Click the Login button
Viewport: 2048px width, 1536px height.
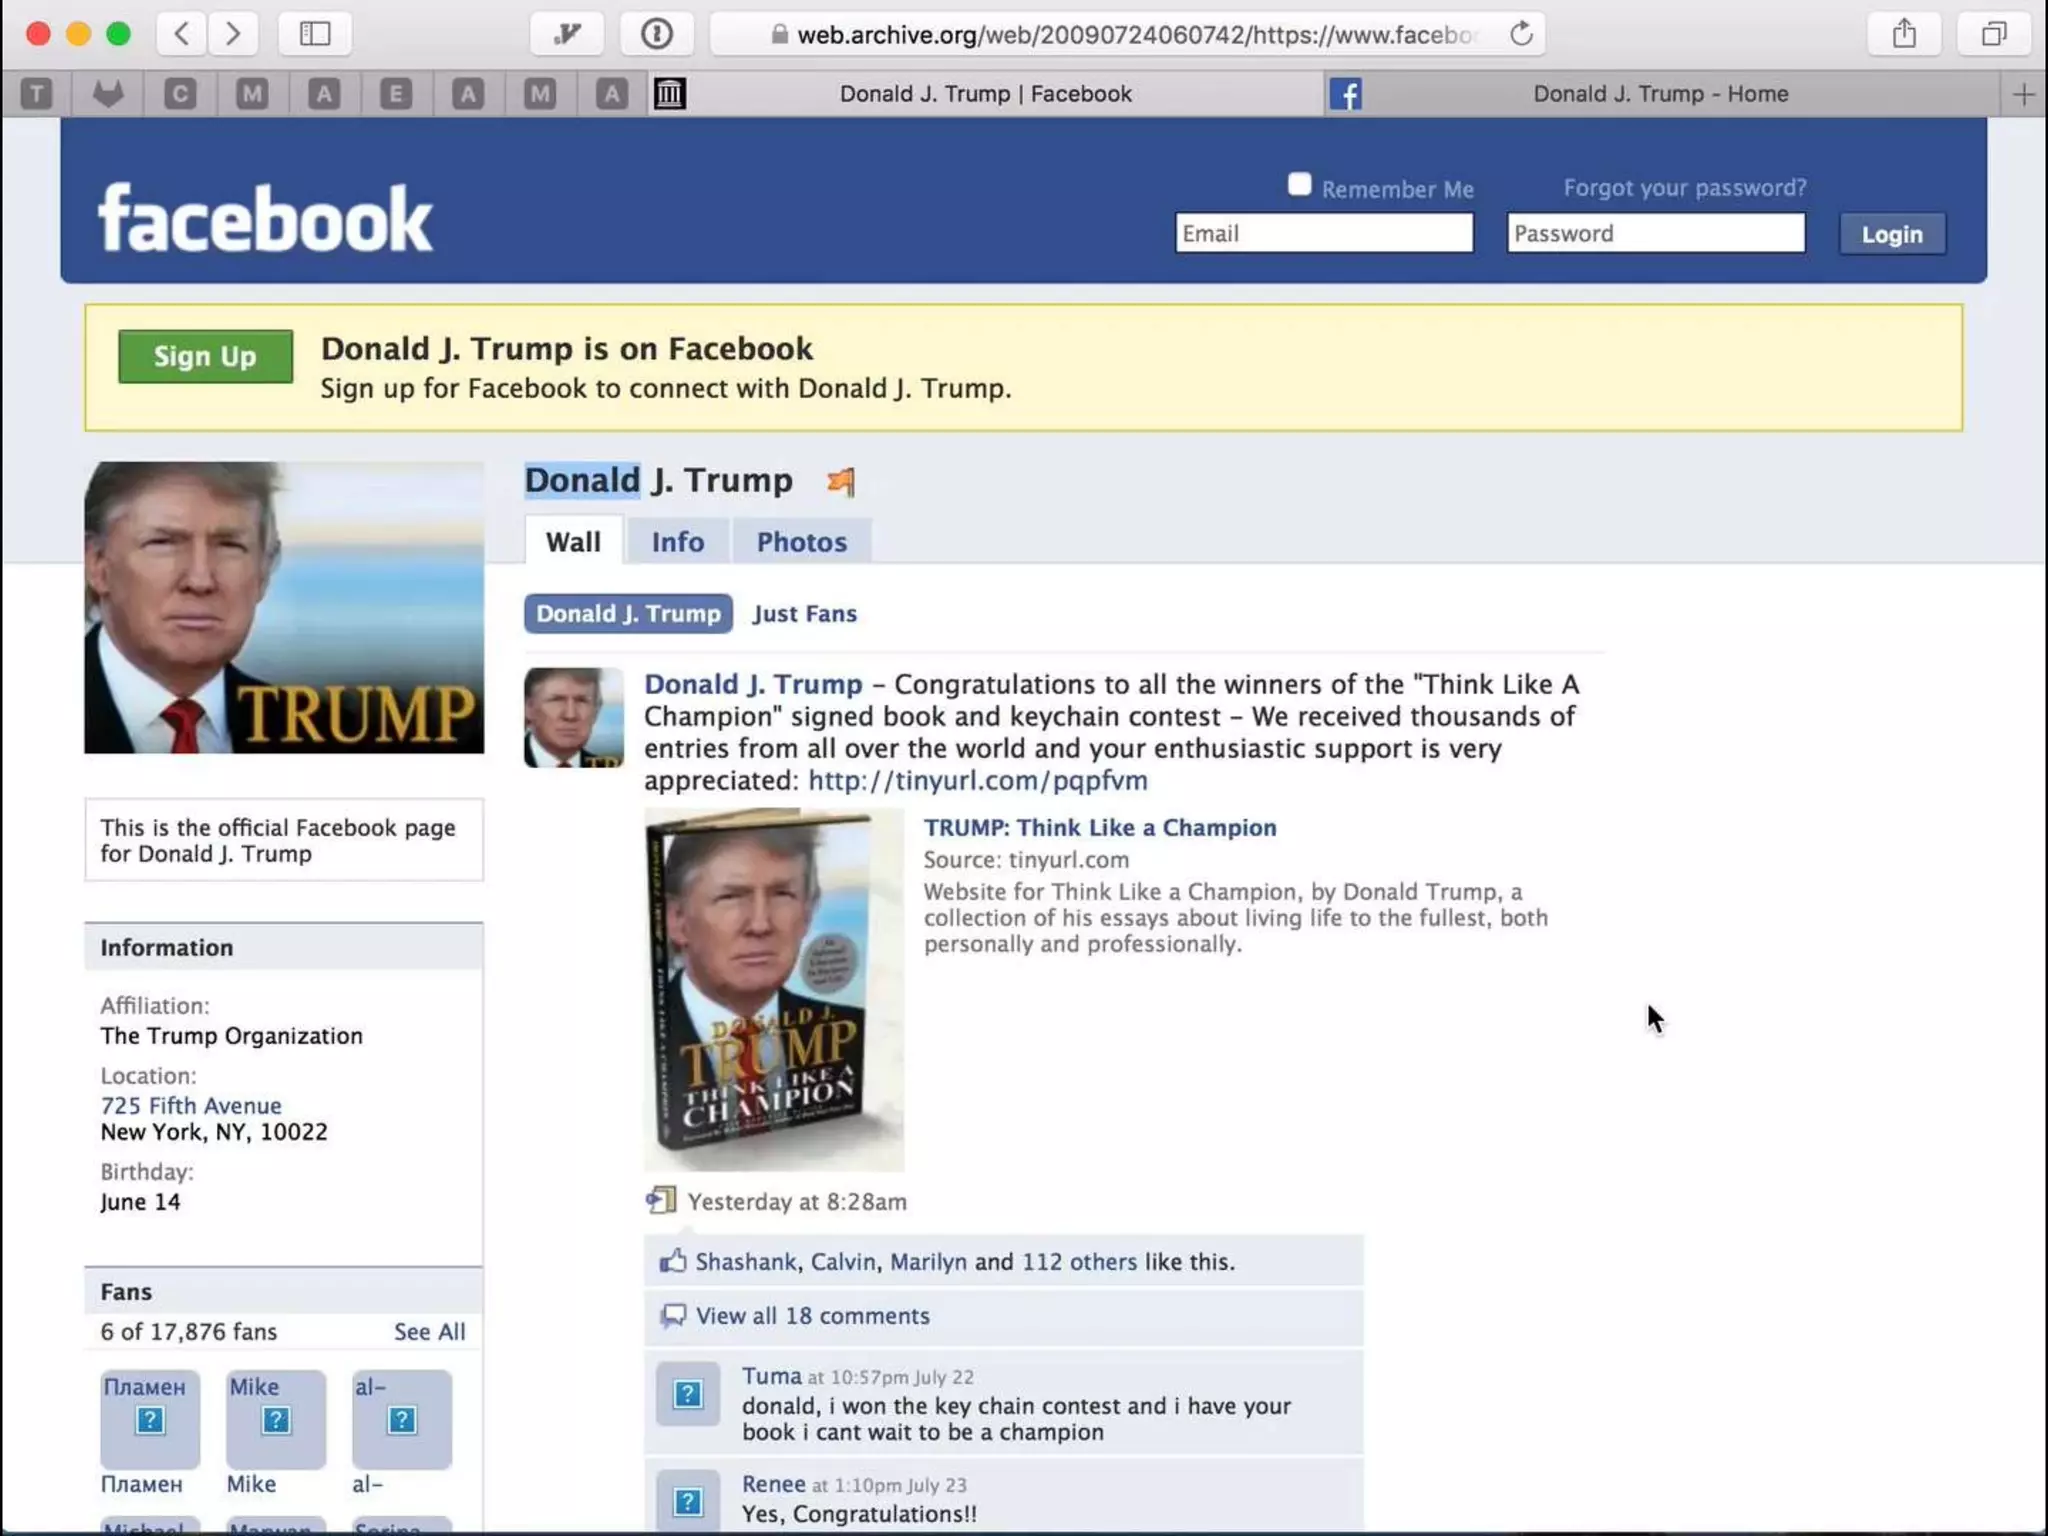1891,234
